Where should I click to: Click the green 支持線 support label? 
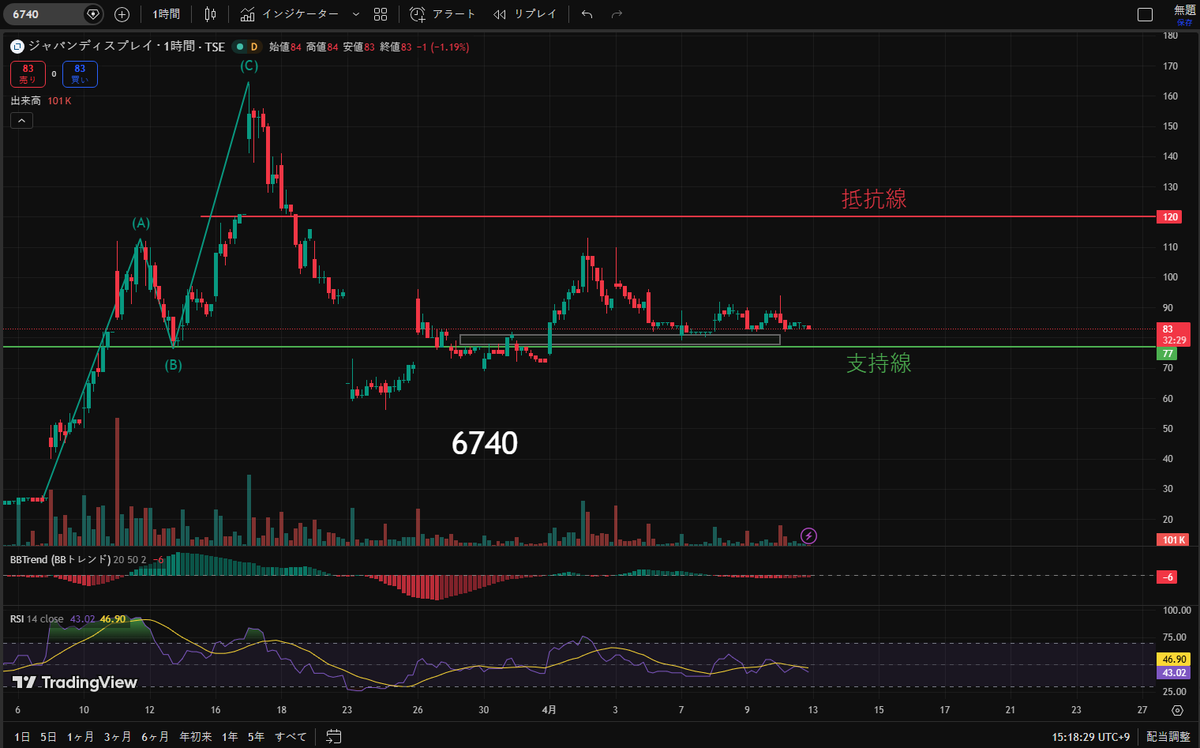pyautogui.click(x=879, y=364)
